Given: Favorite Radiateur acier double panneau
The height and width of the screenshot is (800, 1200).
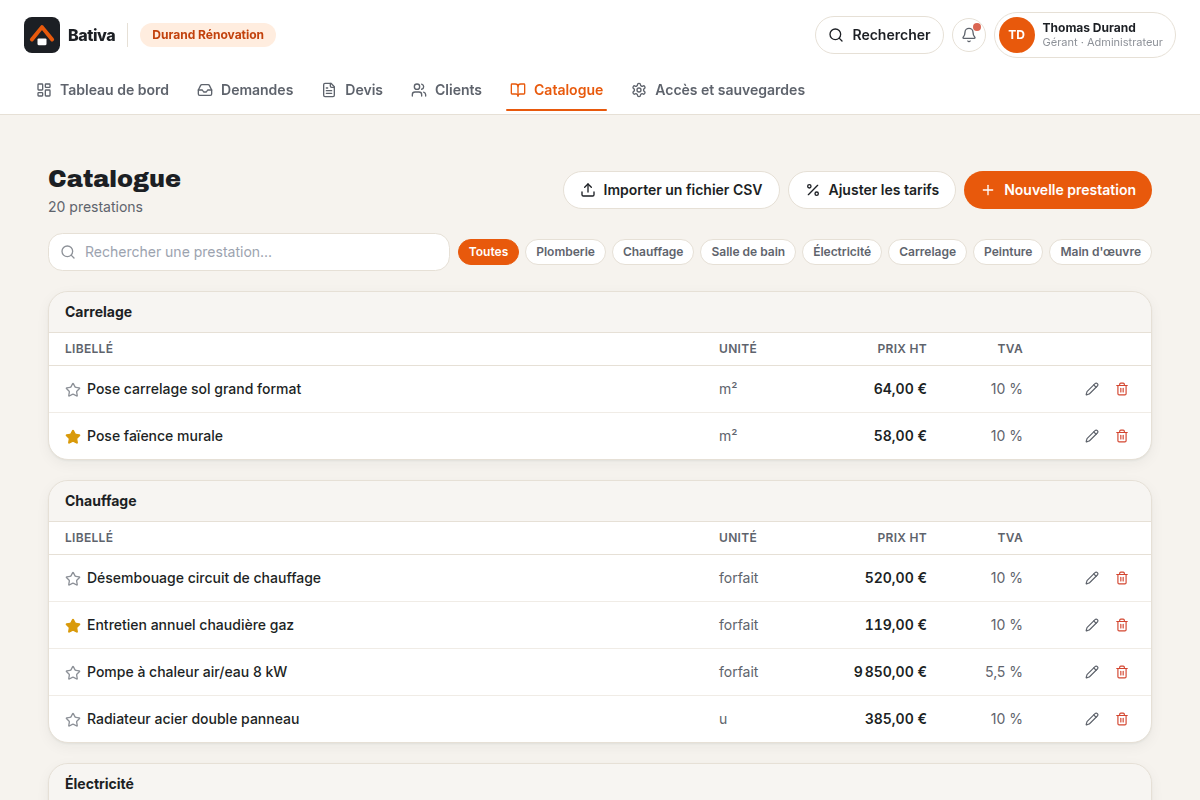Looking at the screenshot, I should [73, 720].
